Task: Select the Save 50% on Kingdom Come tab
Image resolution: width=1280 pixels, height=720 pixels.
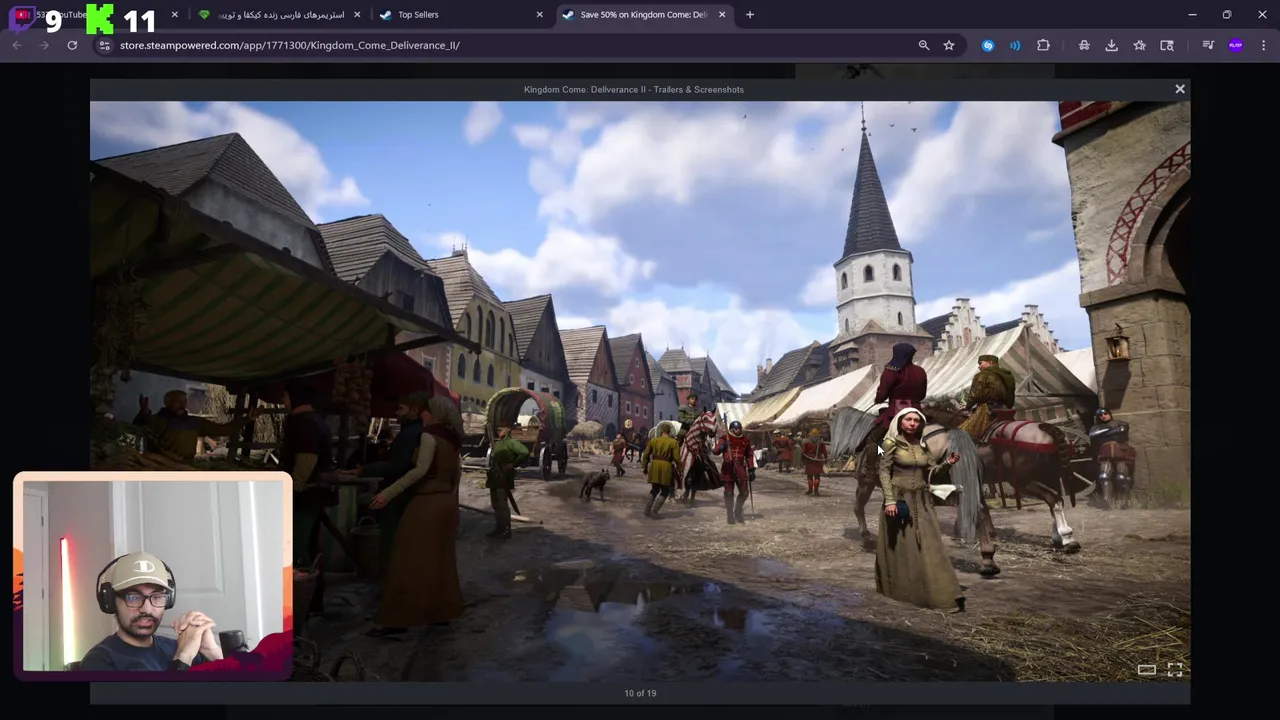Action: 643,15
